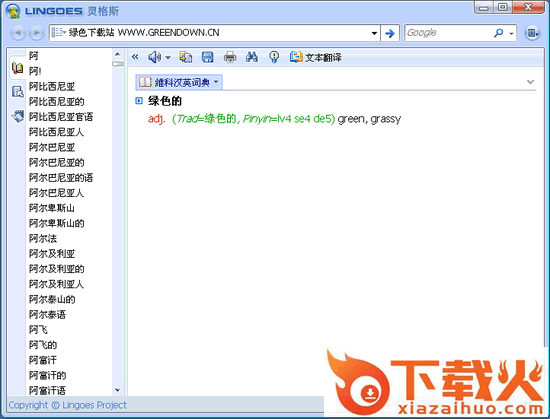Copy the result with the copy icon

click(x=186, y=57)
